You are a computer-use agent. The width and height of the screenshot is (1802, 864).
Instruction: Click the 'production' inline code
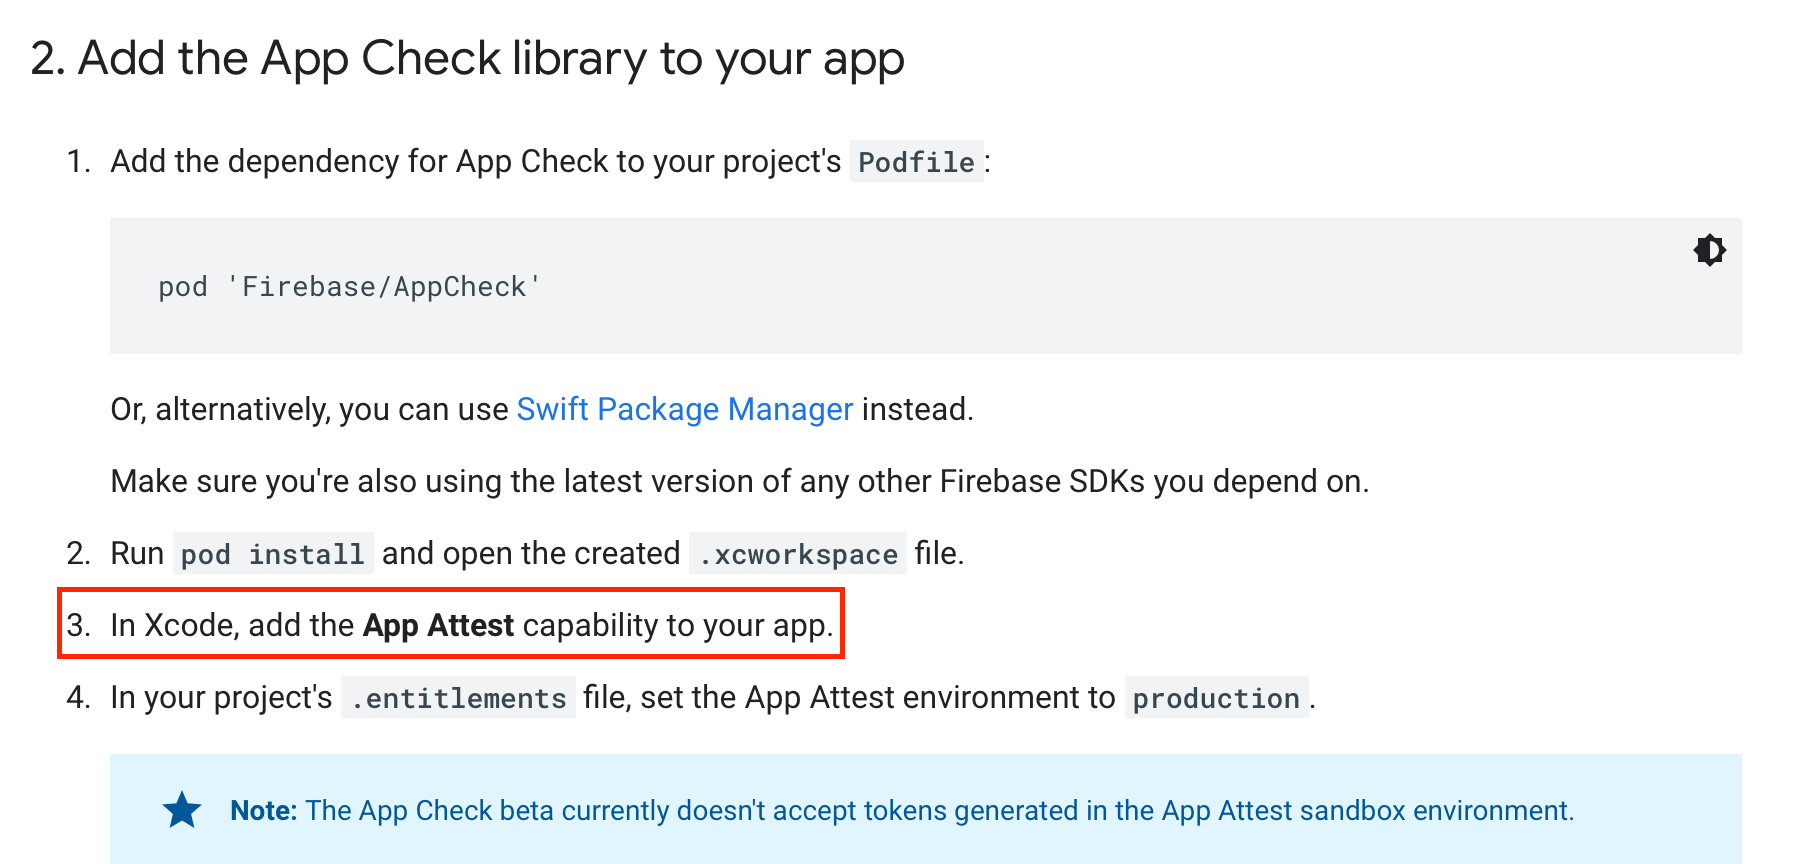pyautogui.click(x=1215, y=698)
